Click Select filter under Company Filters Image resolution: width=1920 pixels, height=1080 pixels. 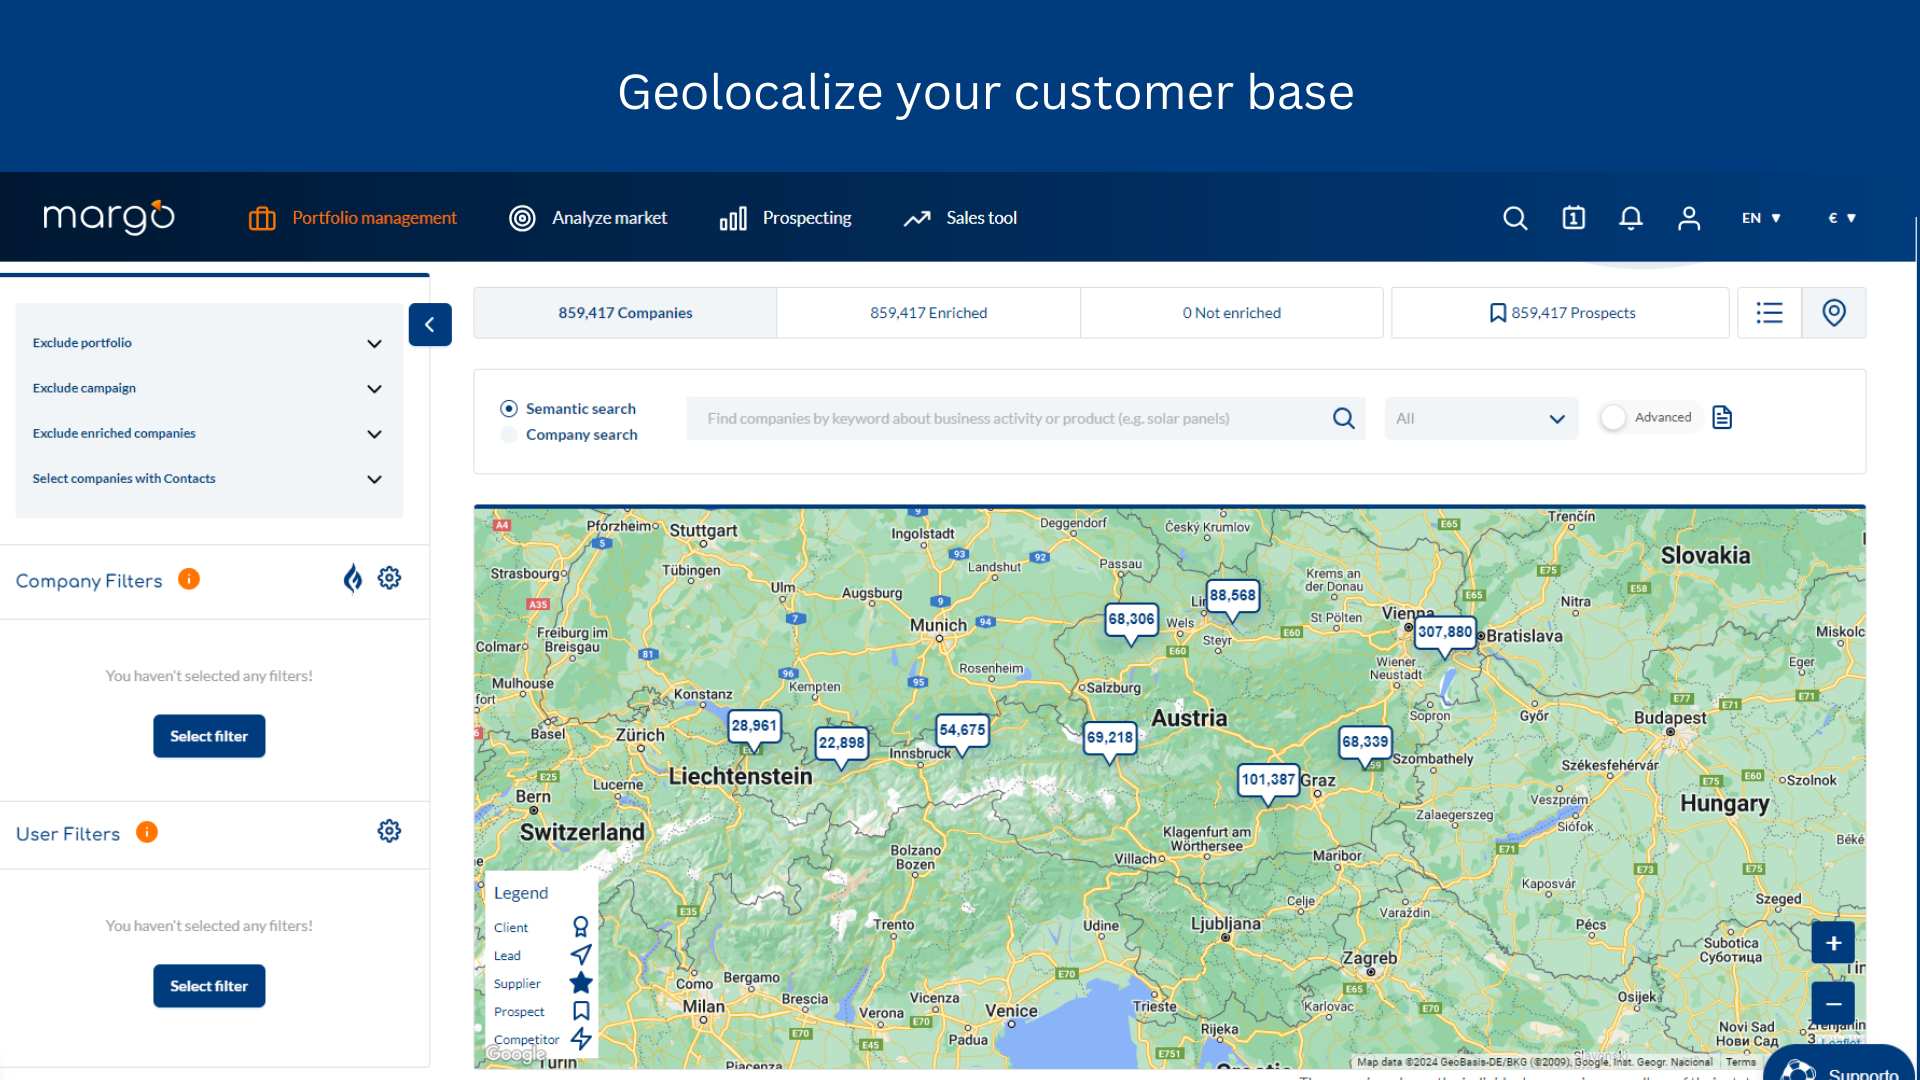(209, 736)
